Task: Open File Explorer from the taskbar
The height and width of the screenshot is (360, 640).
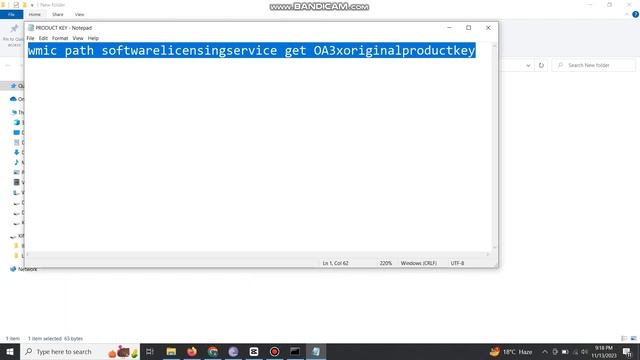Action: (x=171, y=351)
